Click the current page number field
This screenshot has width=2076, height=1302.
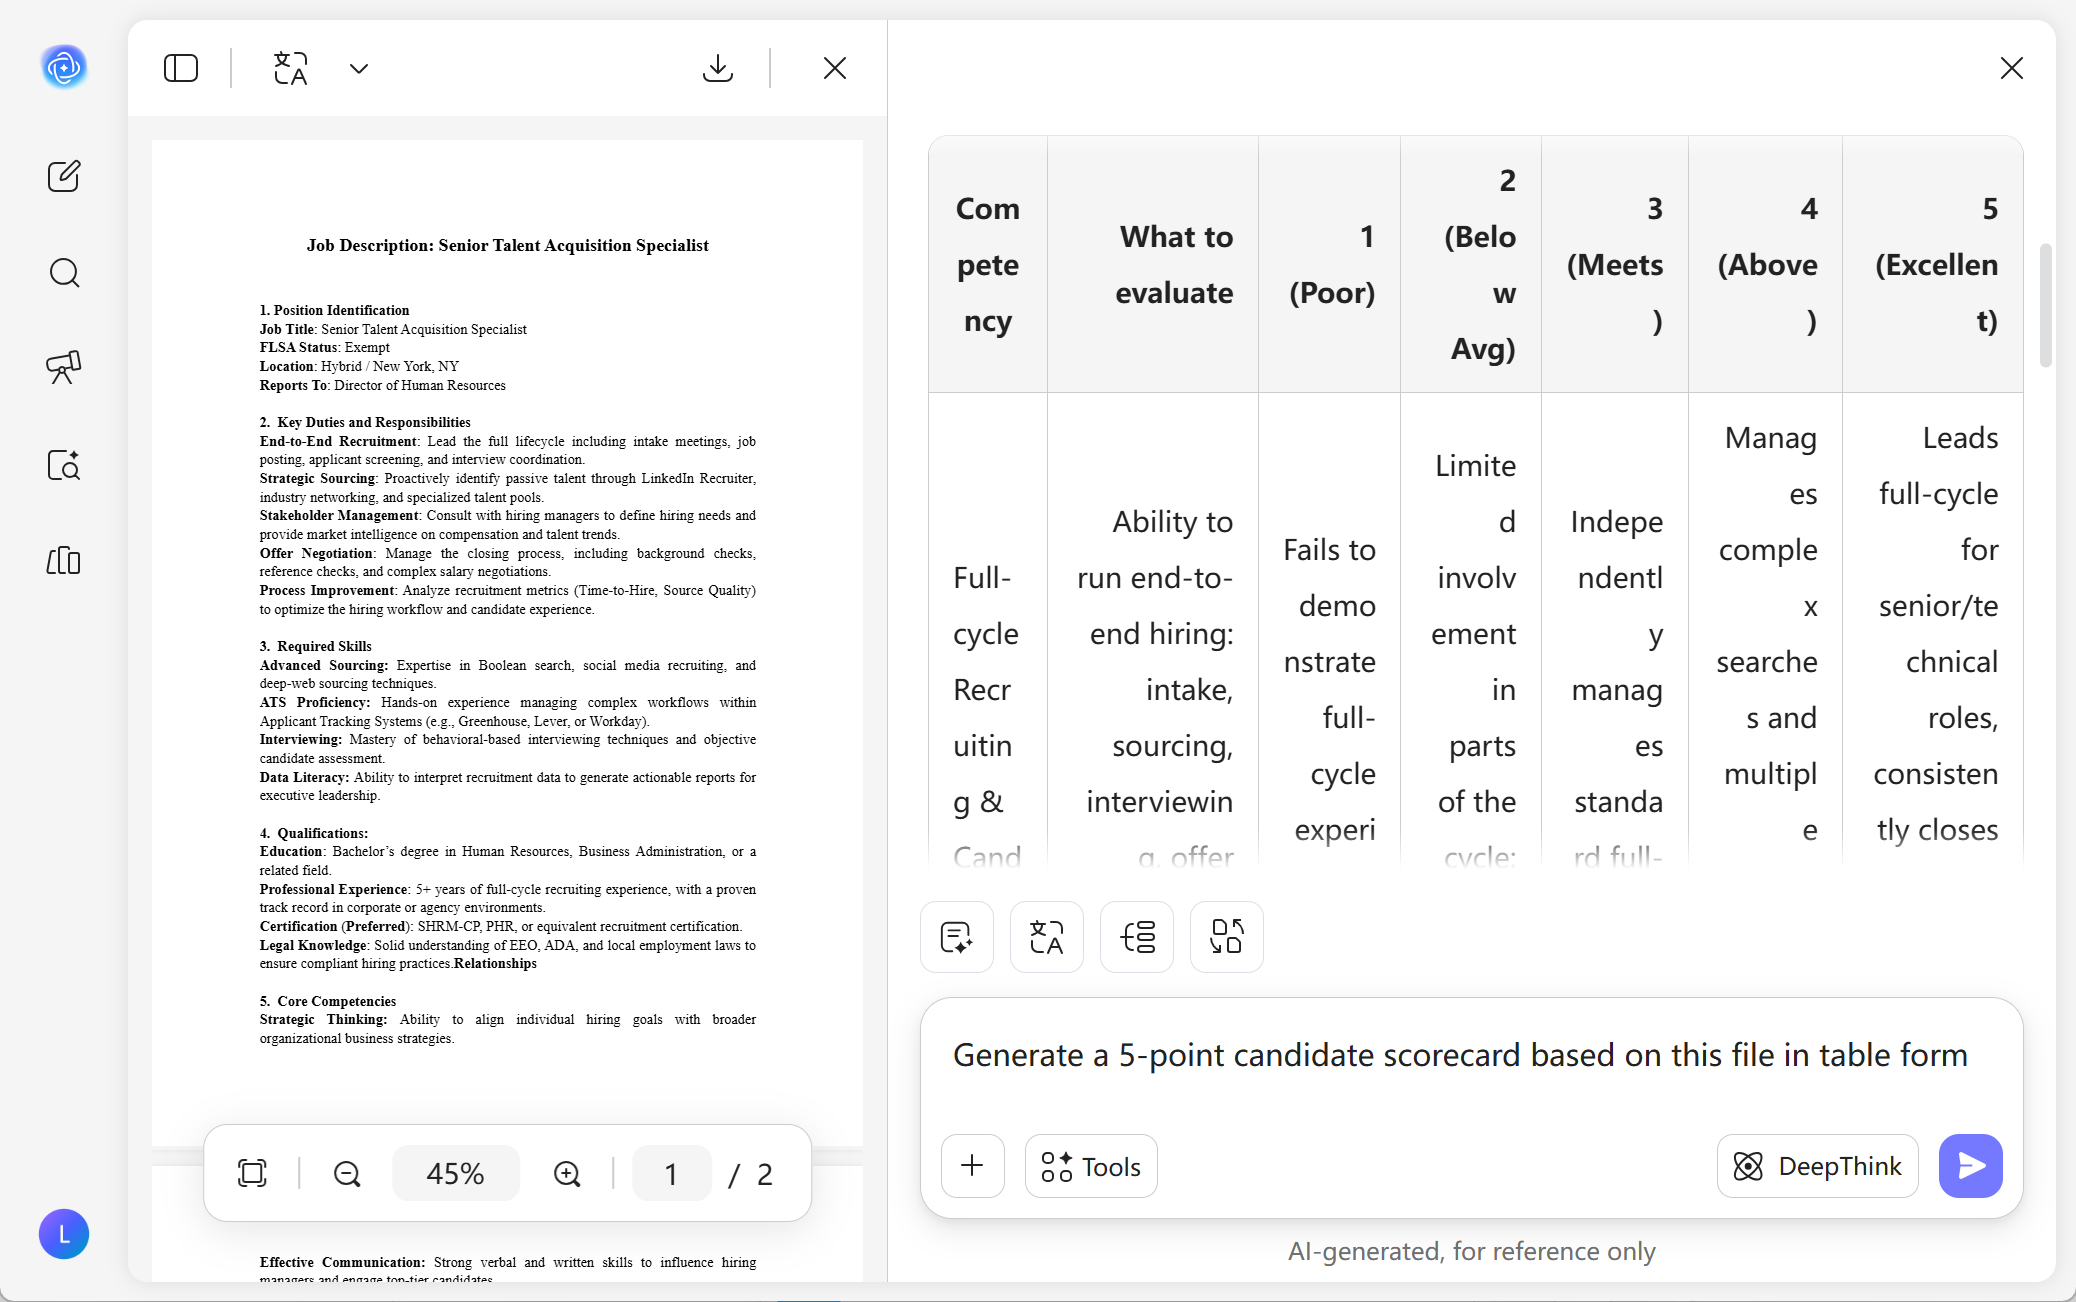pos(671,1173)
